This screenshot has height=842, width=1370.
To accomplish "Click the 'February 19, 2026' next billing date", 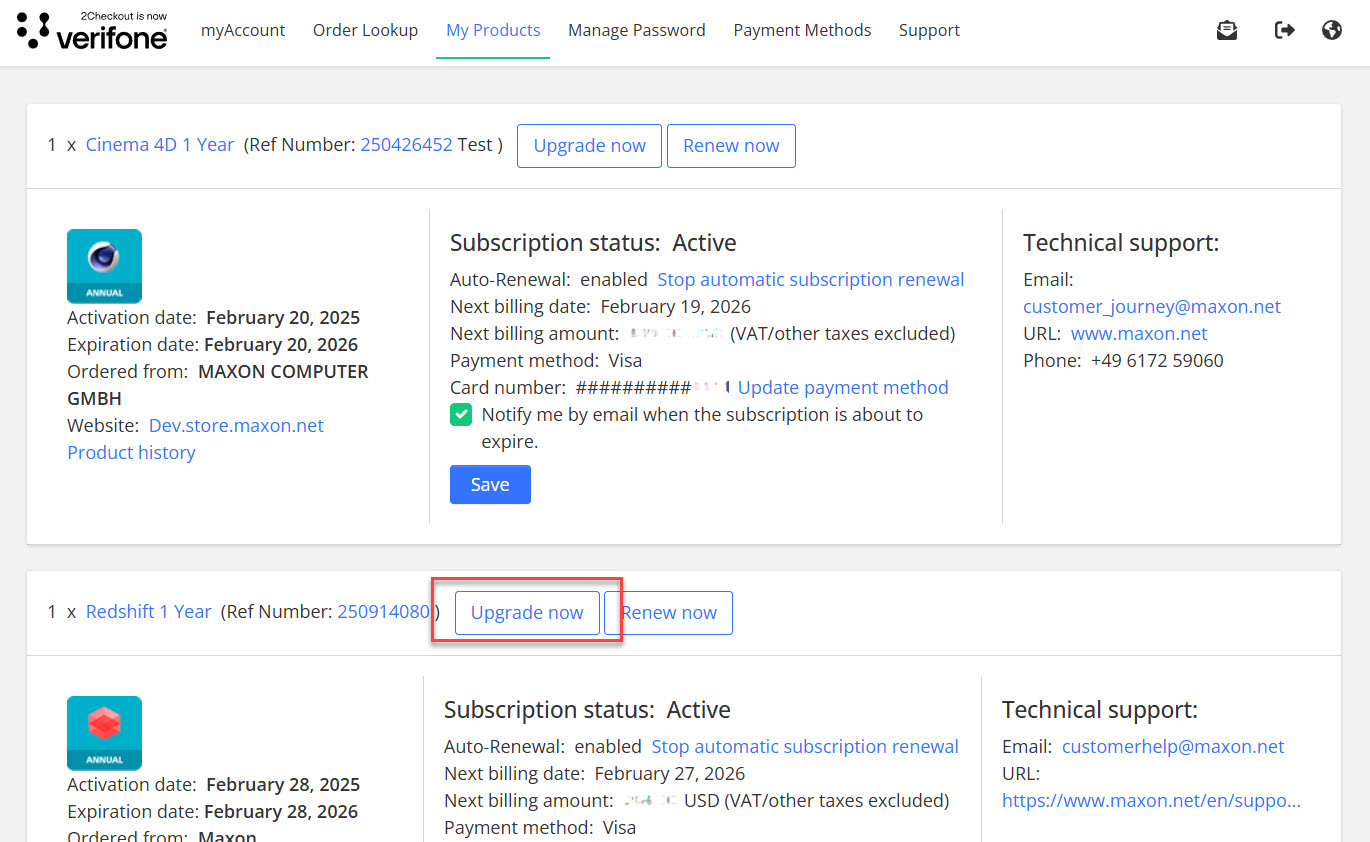I will (x=676, y=307).
